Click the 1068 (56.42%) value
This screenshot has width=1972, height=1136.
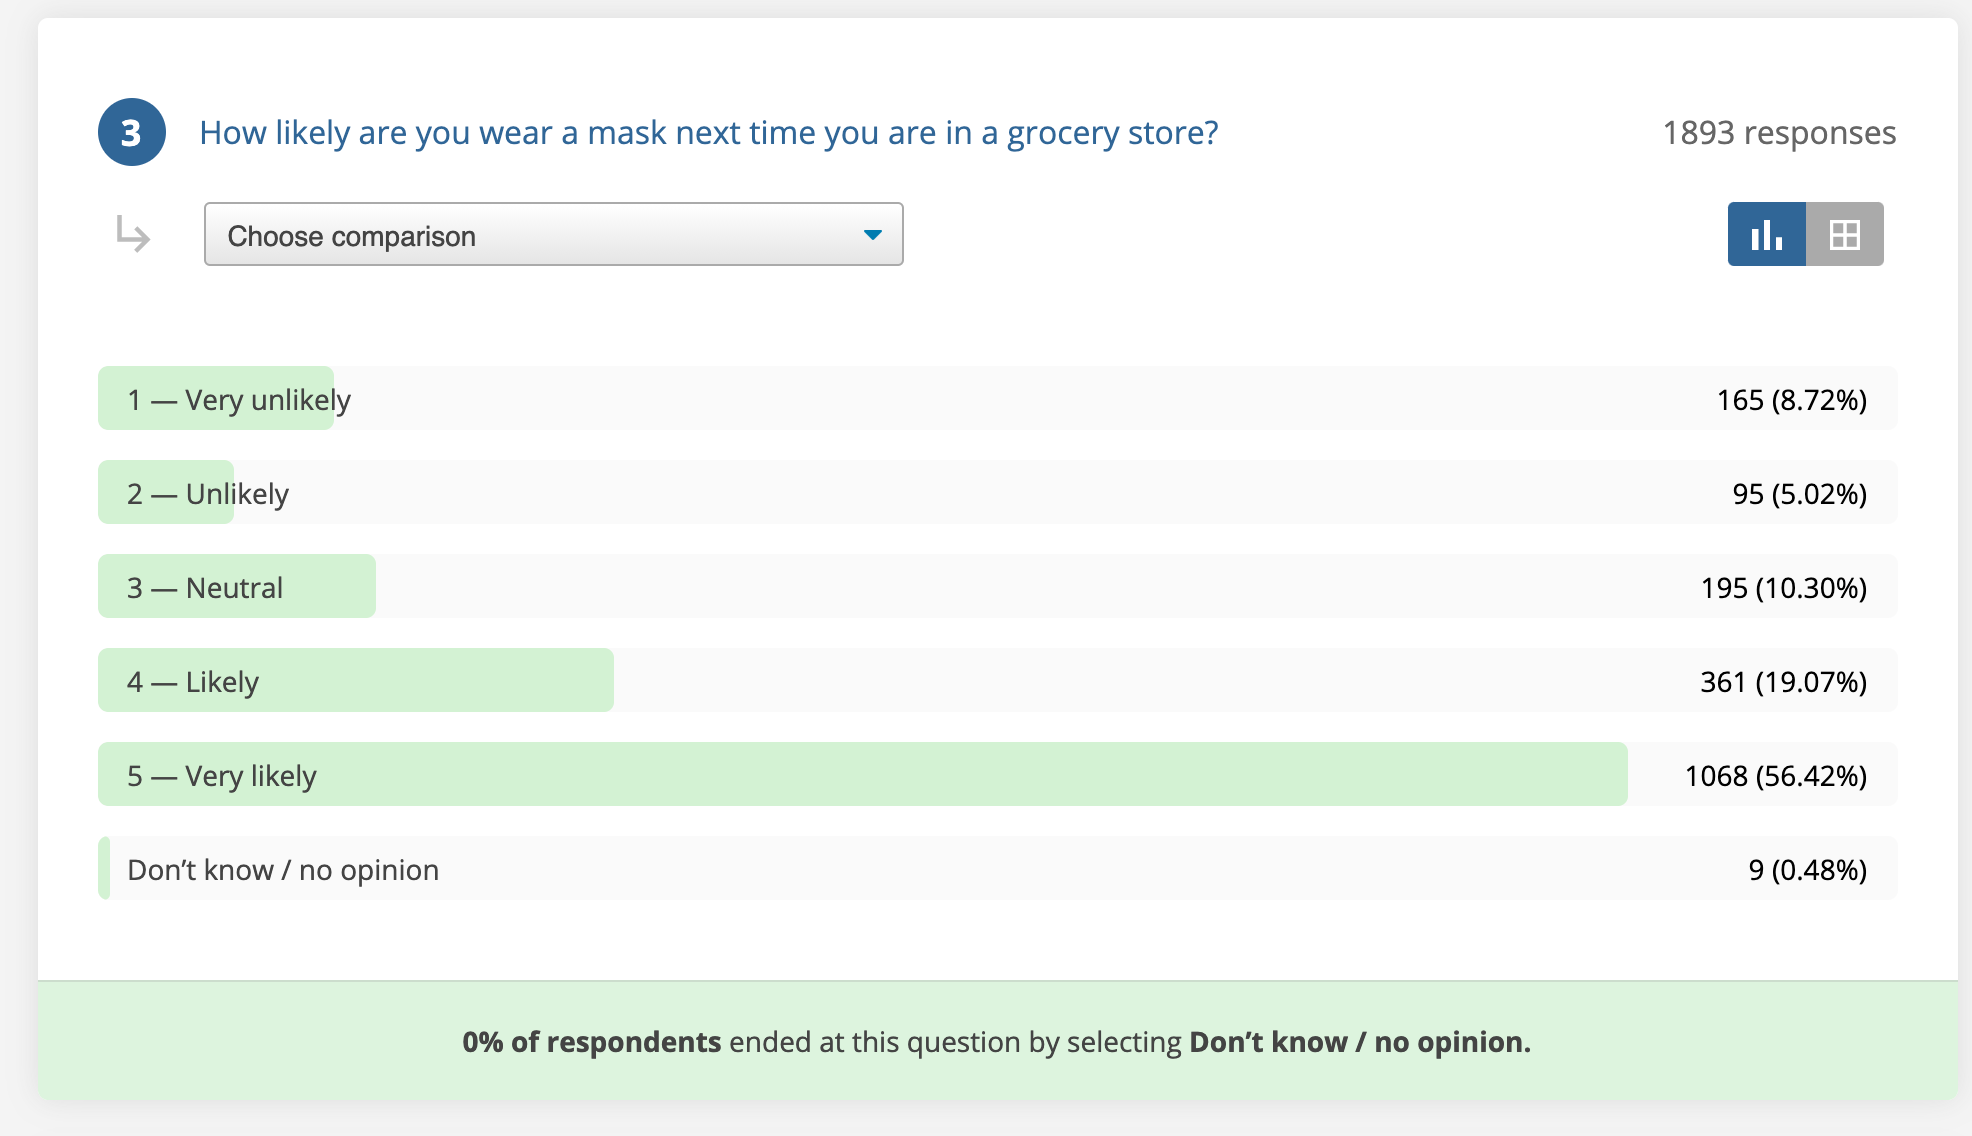1775,776
